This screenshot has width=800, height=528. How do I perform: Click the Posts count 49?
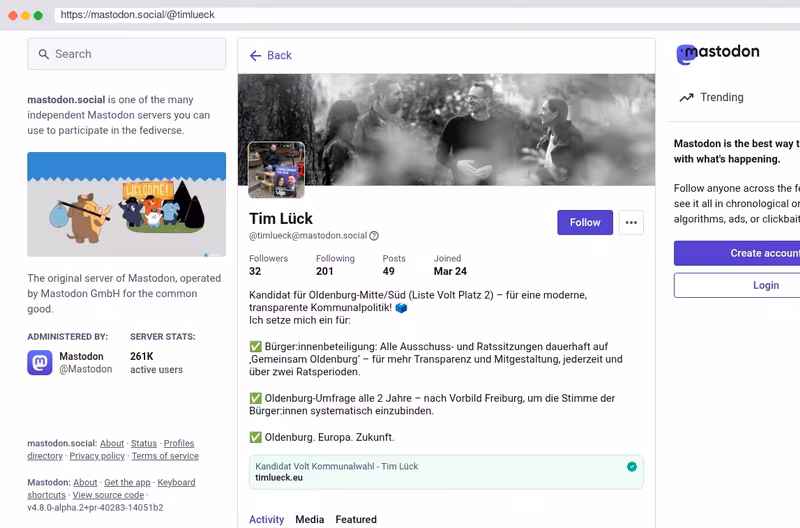point(394,265)
